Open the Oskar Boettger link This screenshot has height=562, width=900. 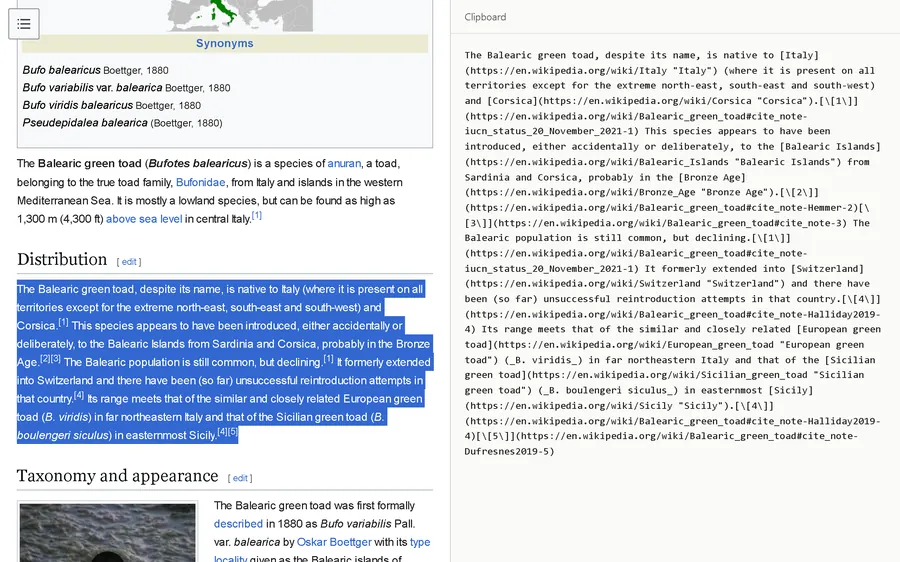point(334,542)
